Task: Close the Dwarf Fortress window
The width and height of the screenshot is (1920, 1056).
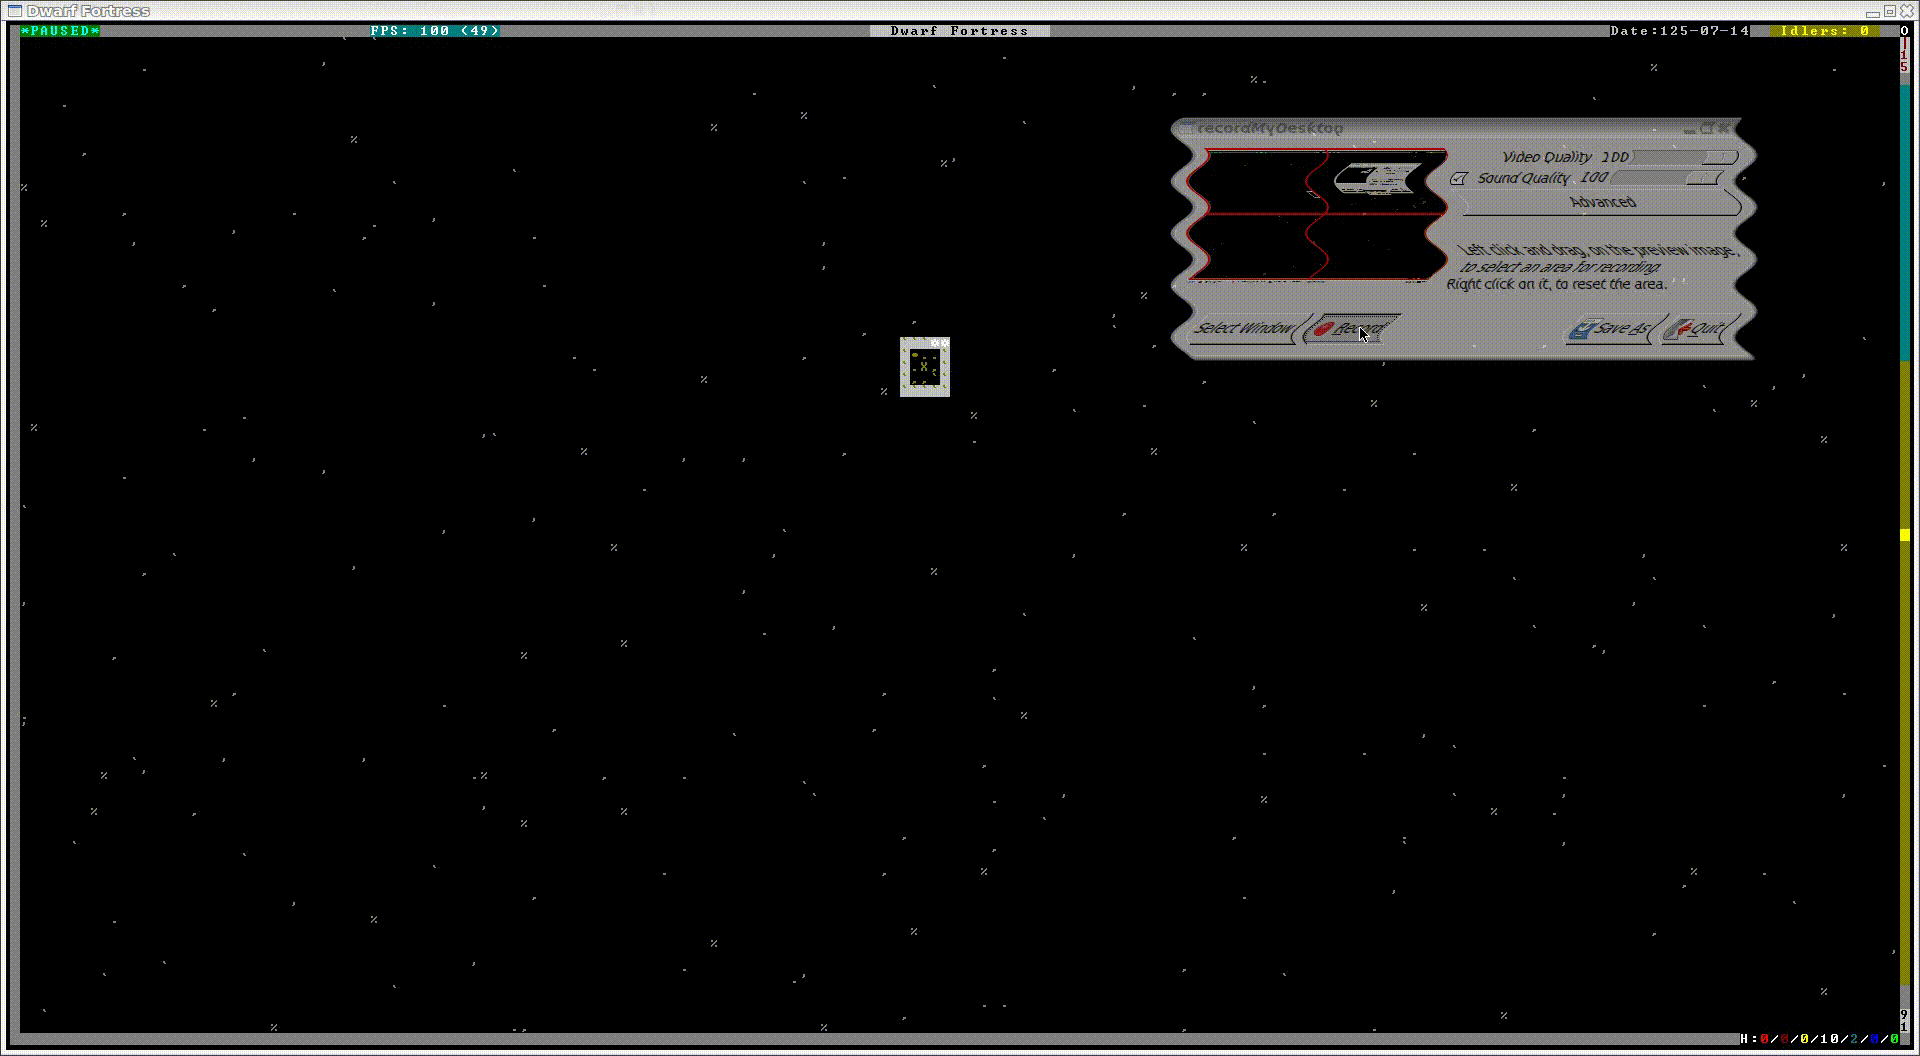Action: tap(1908, 11)
